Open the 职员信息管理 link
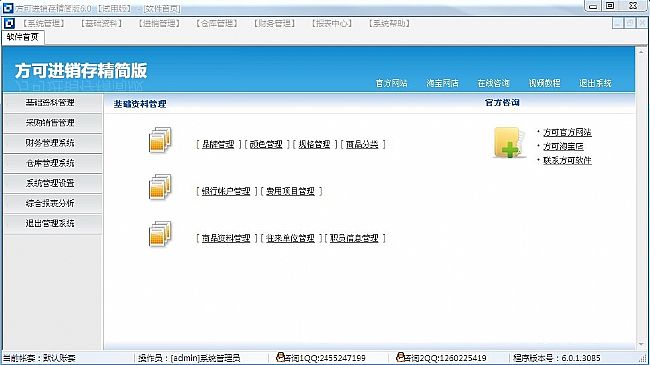 [x=354, y=238]
